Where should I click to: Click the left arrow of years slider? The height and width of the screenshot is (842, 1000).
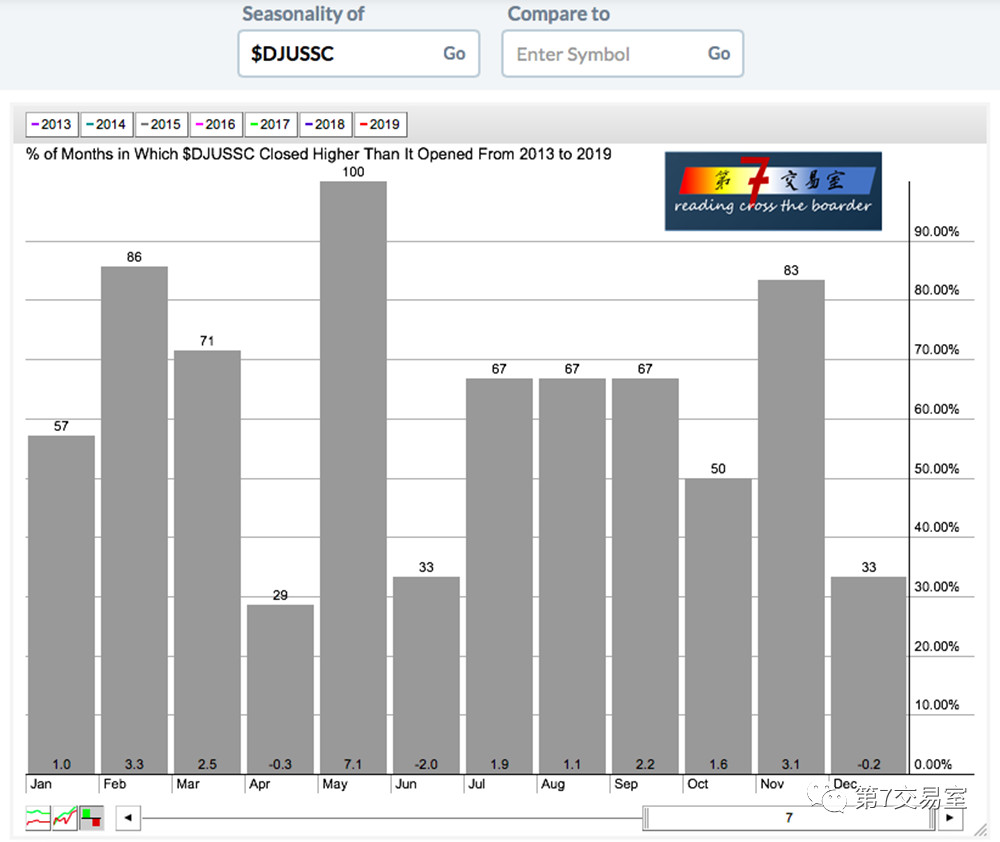click(127, 818)
